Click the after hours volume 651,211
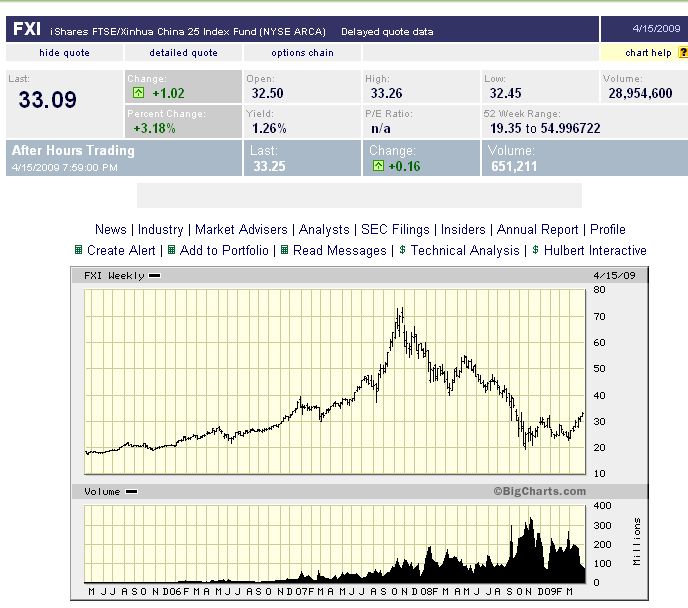 click(x=514, y=166)
